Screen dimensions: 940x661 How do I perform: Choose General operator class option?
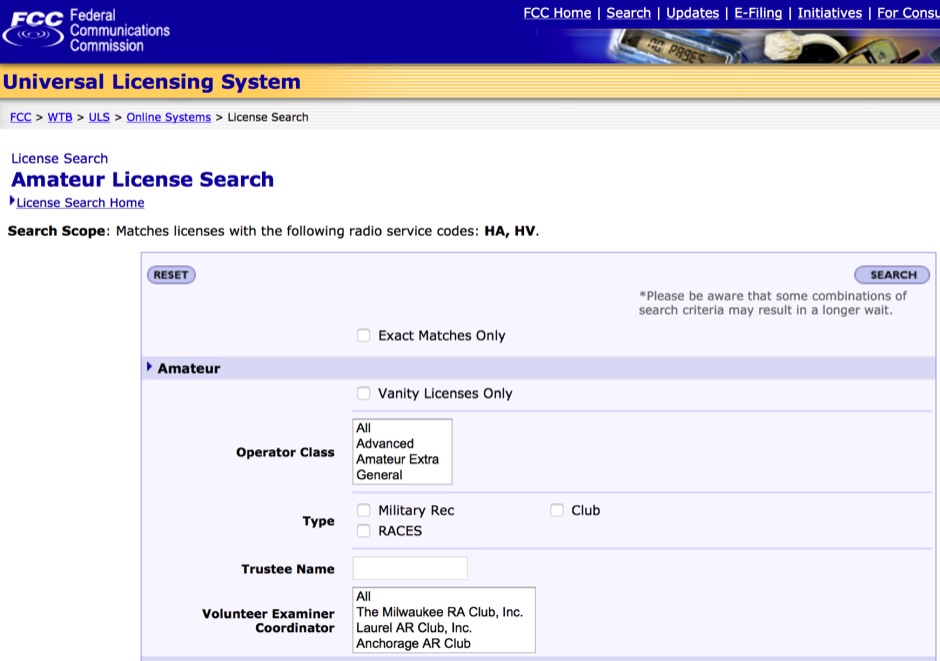click(x=379, y=475)
